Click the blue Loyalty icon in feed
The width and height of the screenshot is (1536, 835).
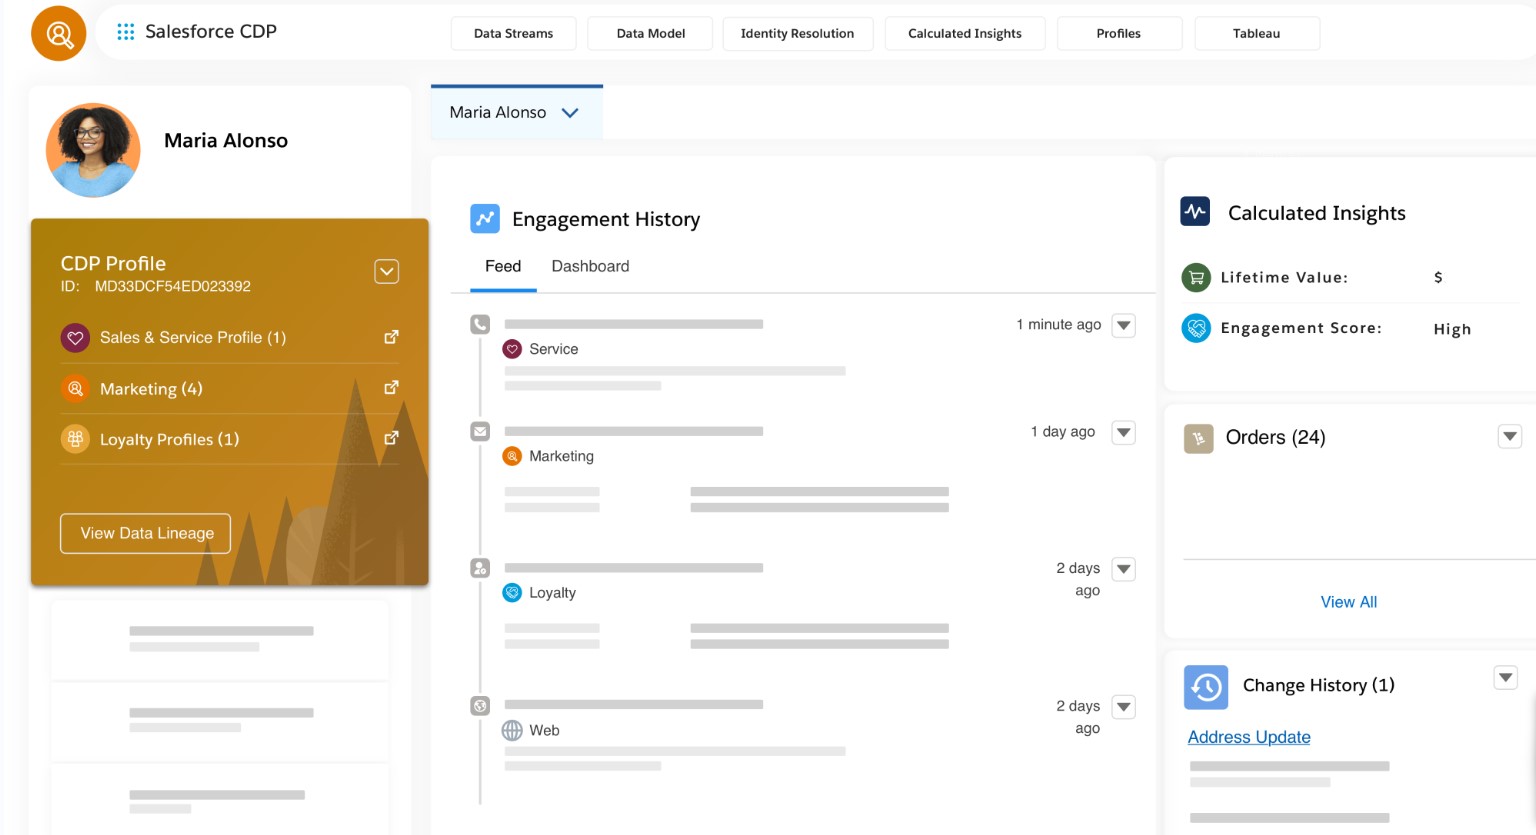coord(512,593)
